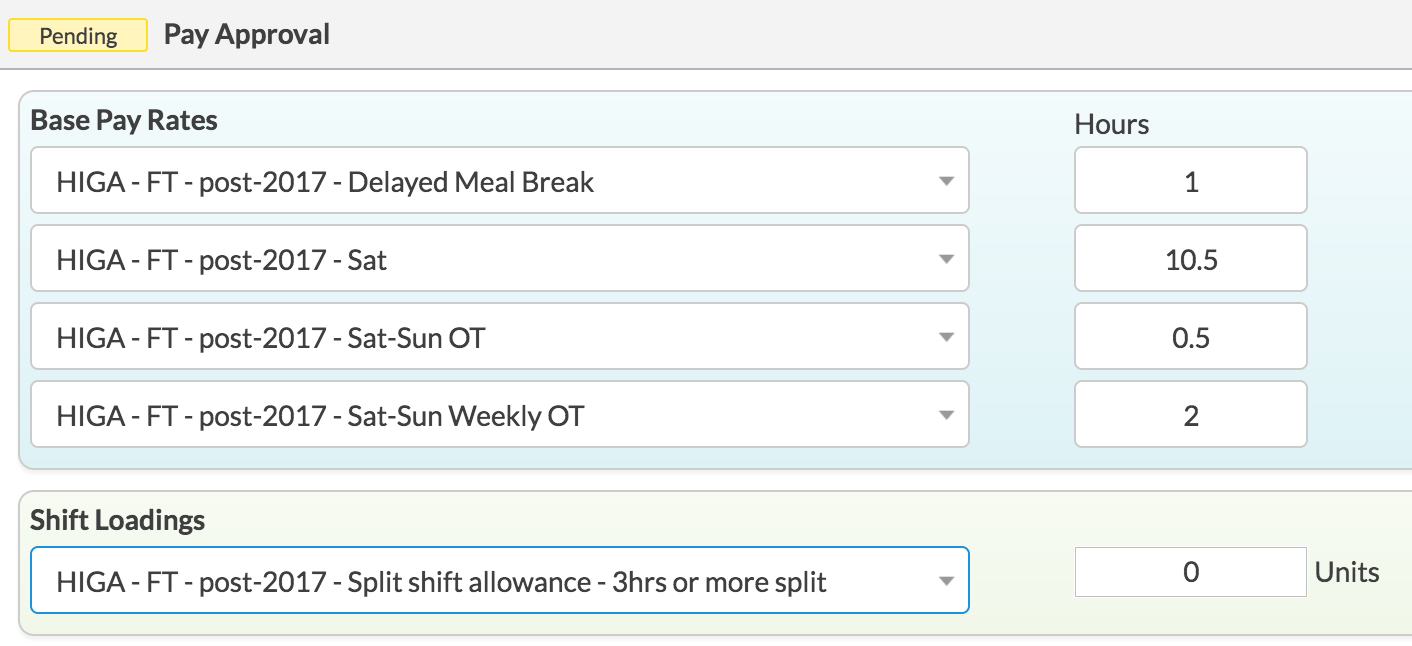The width and height of the screenshot is (1412, 646).
Task: Click the arrow icon for Sat-Sun Weekly OT
Action: pos(946,416)
